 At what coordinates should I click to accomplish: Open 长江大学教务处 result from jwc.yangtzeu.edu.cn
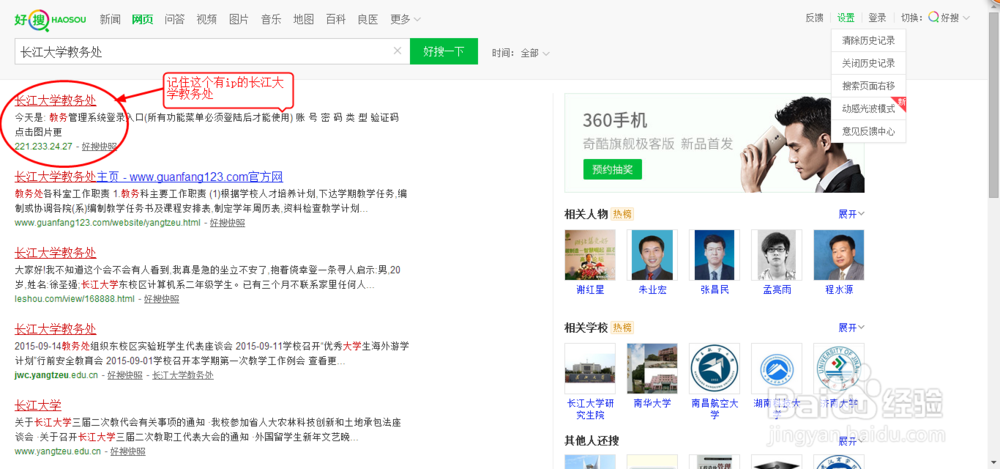55,329
